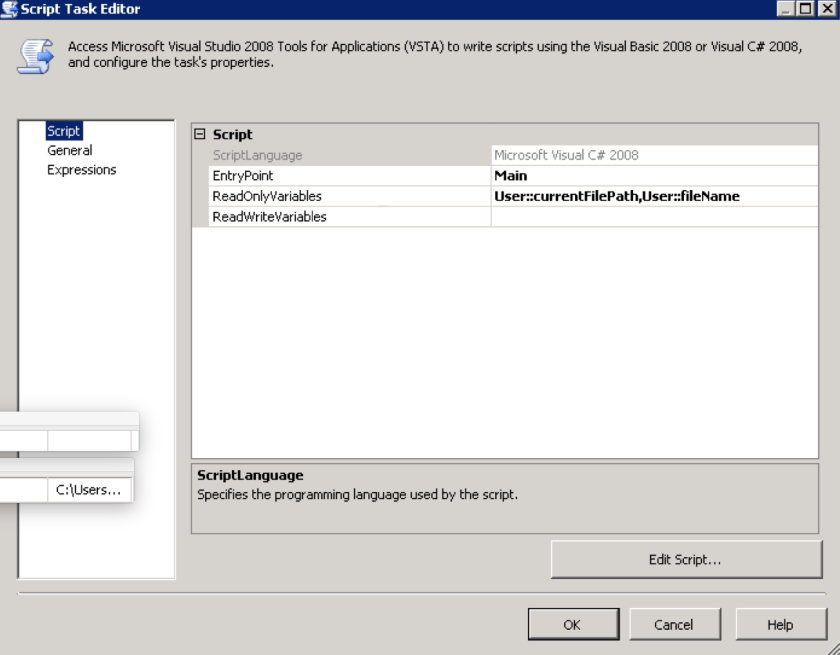
Task: Open the General page
Action: (69, 150)
